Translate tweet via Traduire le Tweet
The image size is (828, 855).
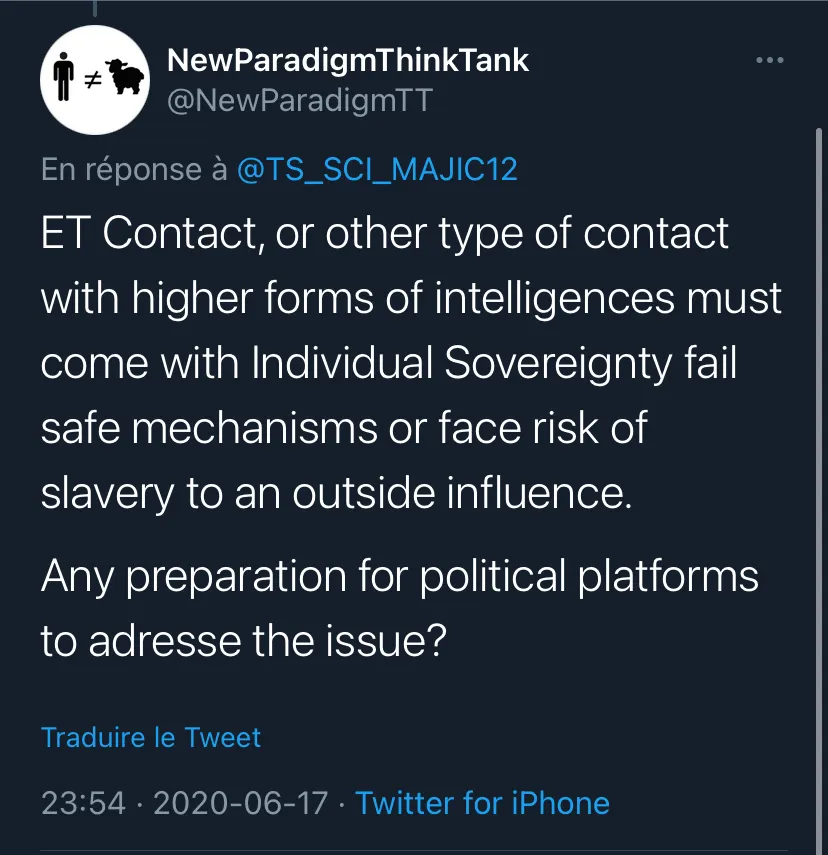click(x=151, y=738)
